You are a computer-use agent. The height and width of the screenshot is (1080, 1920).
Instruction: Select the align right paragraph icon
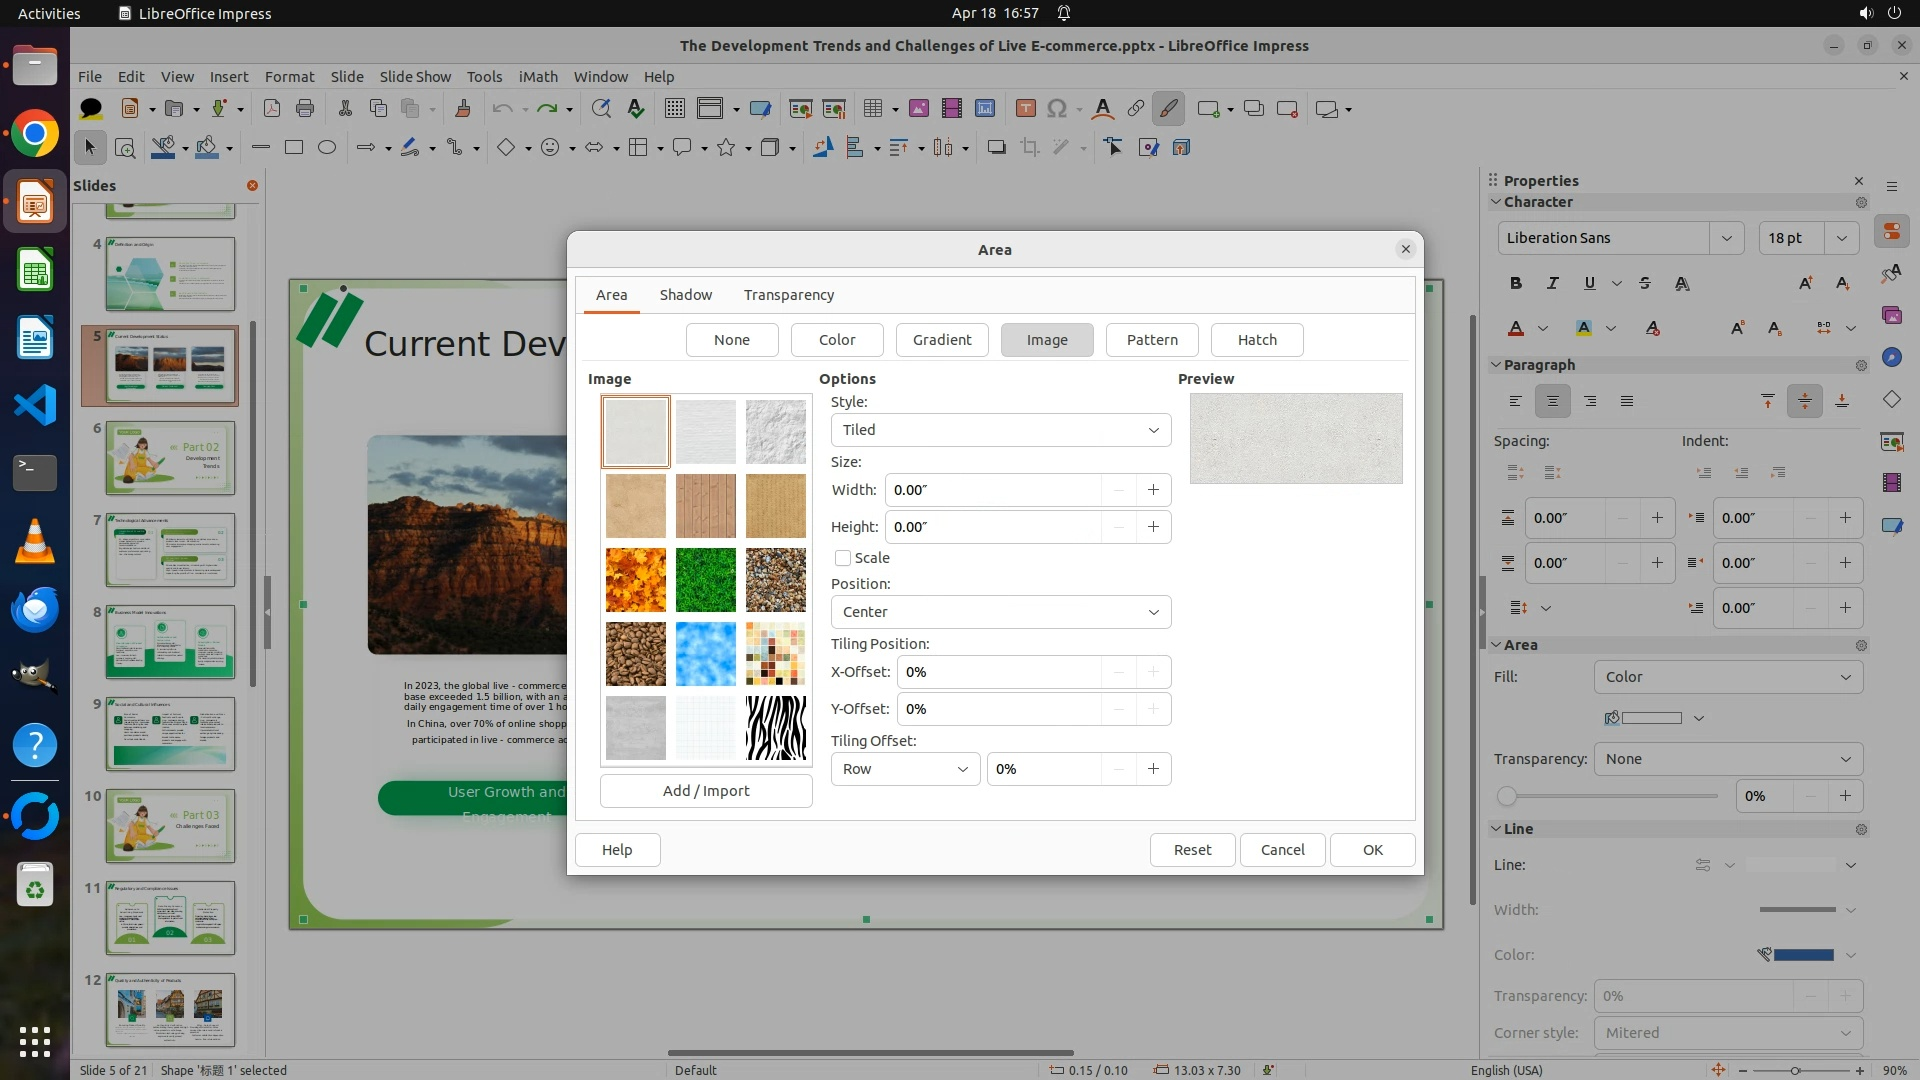1590,401
